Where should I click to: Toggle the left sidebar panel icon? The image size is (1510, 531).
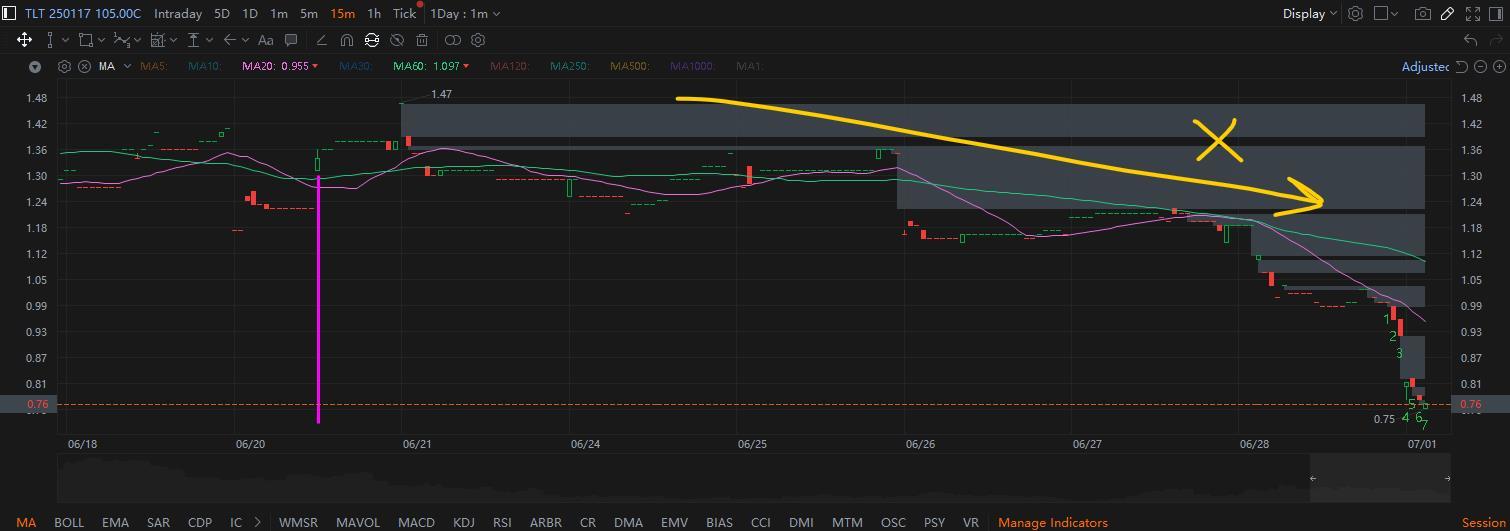point(9,14)
